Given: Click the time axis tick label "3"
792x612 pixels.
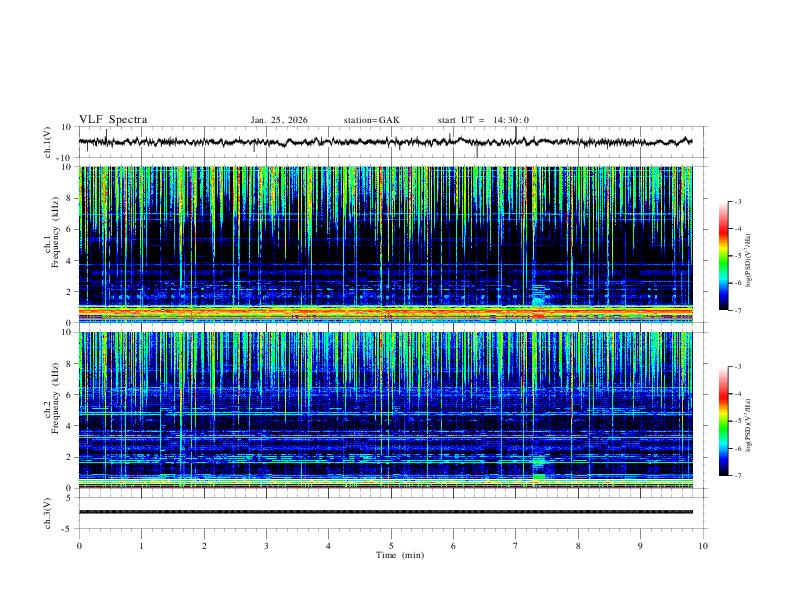Looking at the screenshot, I should pos(266,546).
